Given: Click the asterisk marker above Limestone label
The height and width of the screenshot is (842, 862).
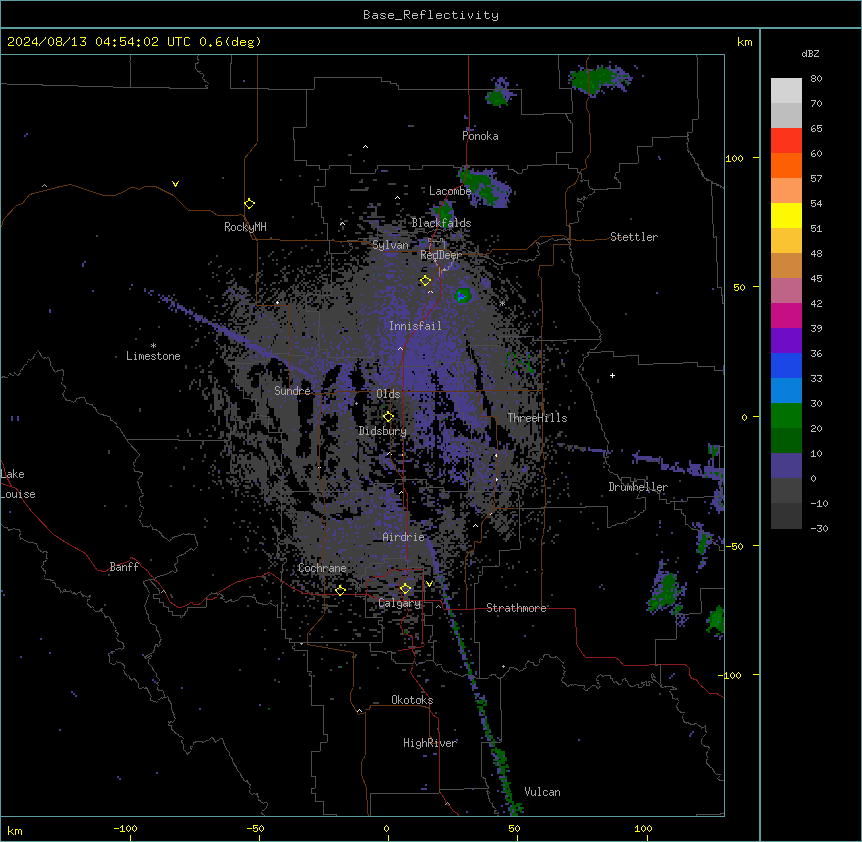Looking at the screenshot, I should click(153, 346).
